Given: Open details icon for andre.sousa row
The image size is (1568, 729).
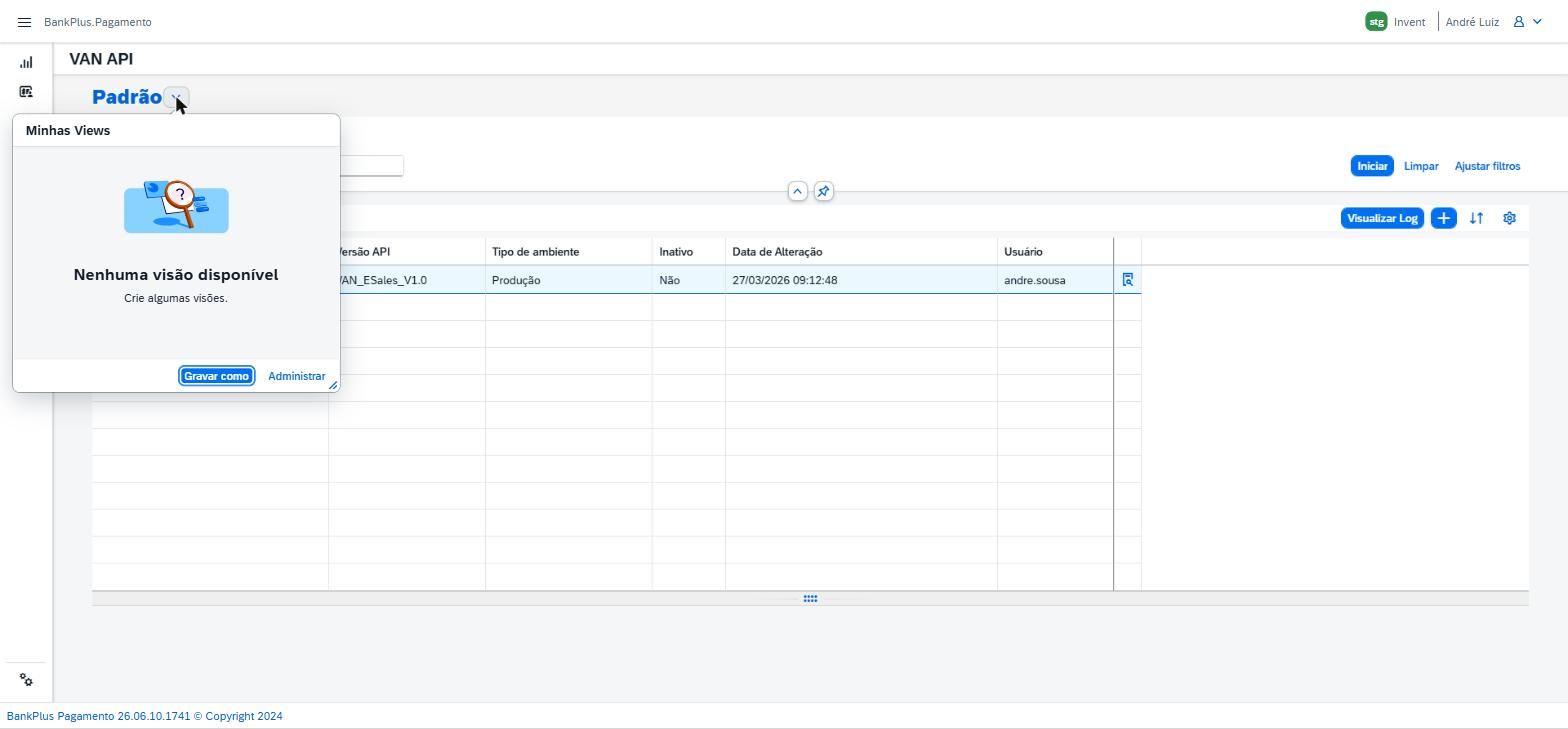Looking at the screenshot, I should coord(1127,280).
